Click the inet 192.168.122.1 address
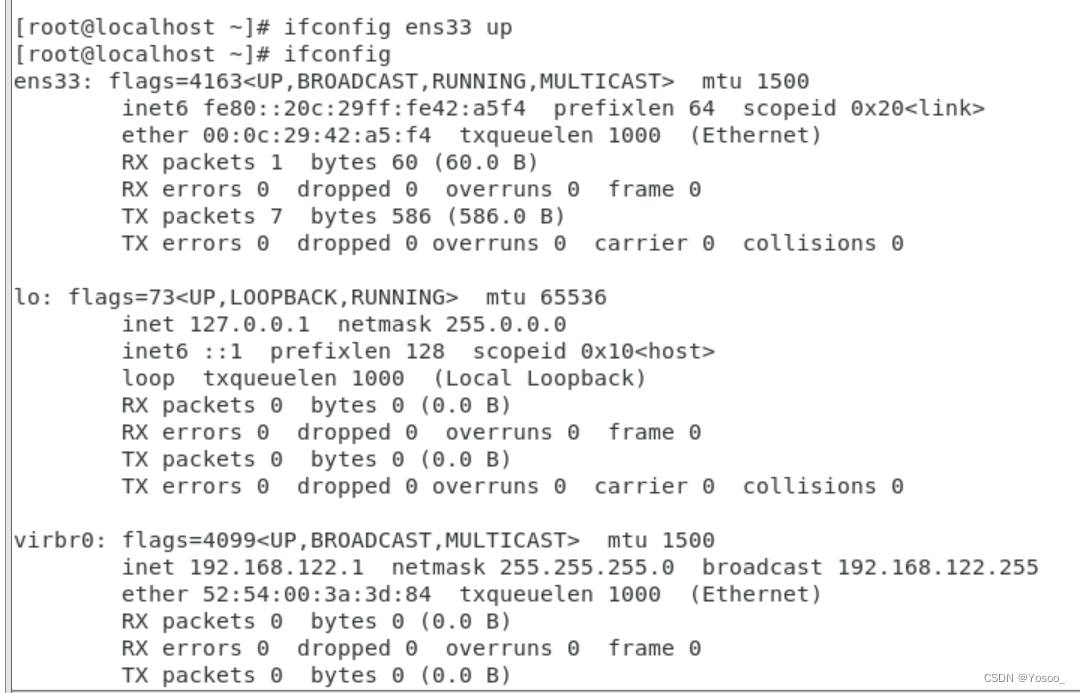Image resolution: width=1080 pixels, height=693 pixels. coord(276,568)
